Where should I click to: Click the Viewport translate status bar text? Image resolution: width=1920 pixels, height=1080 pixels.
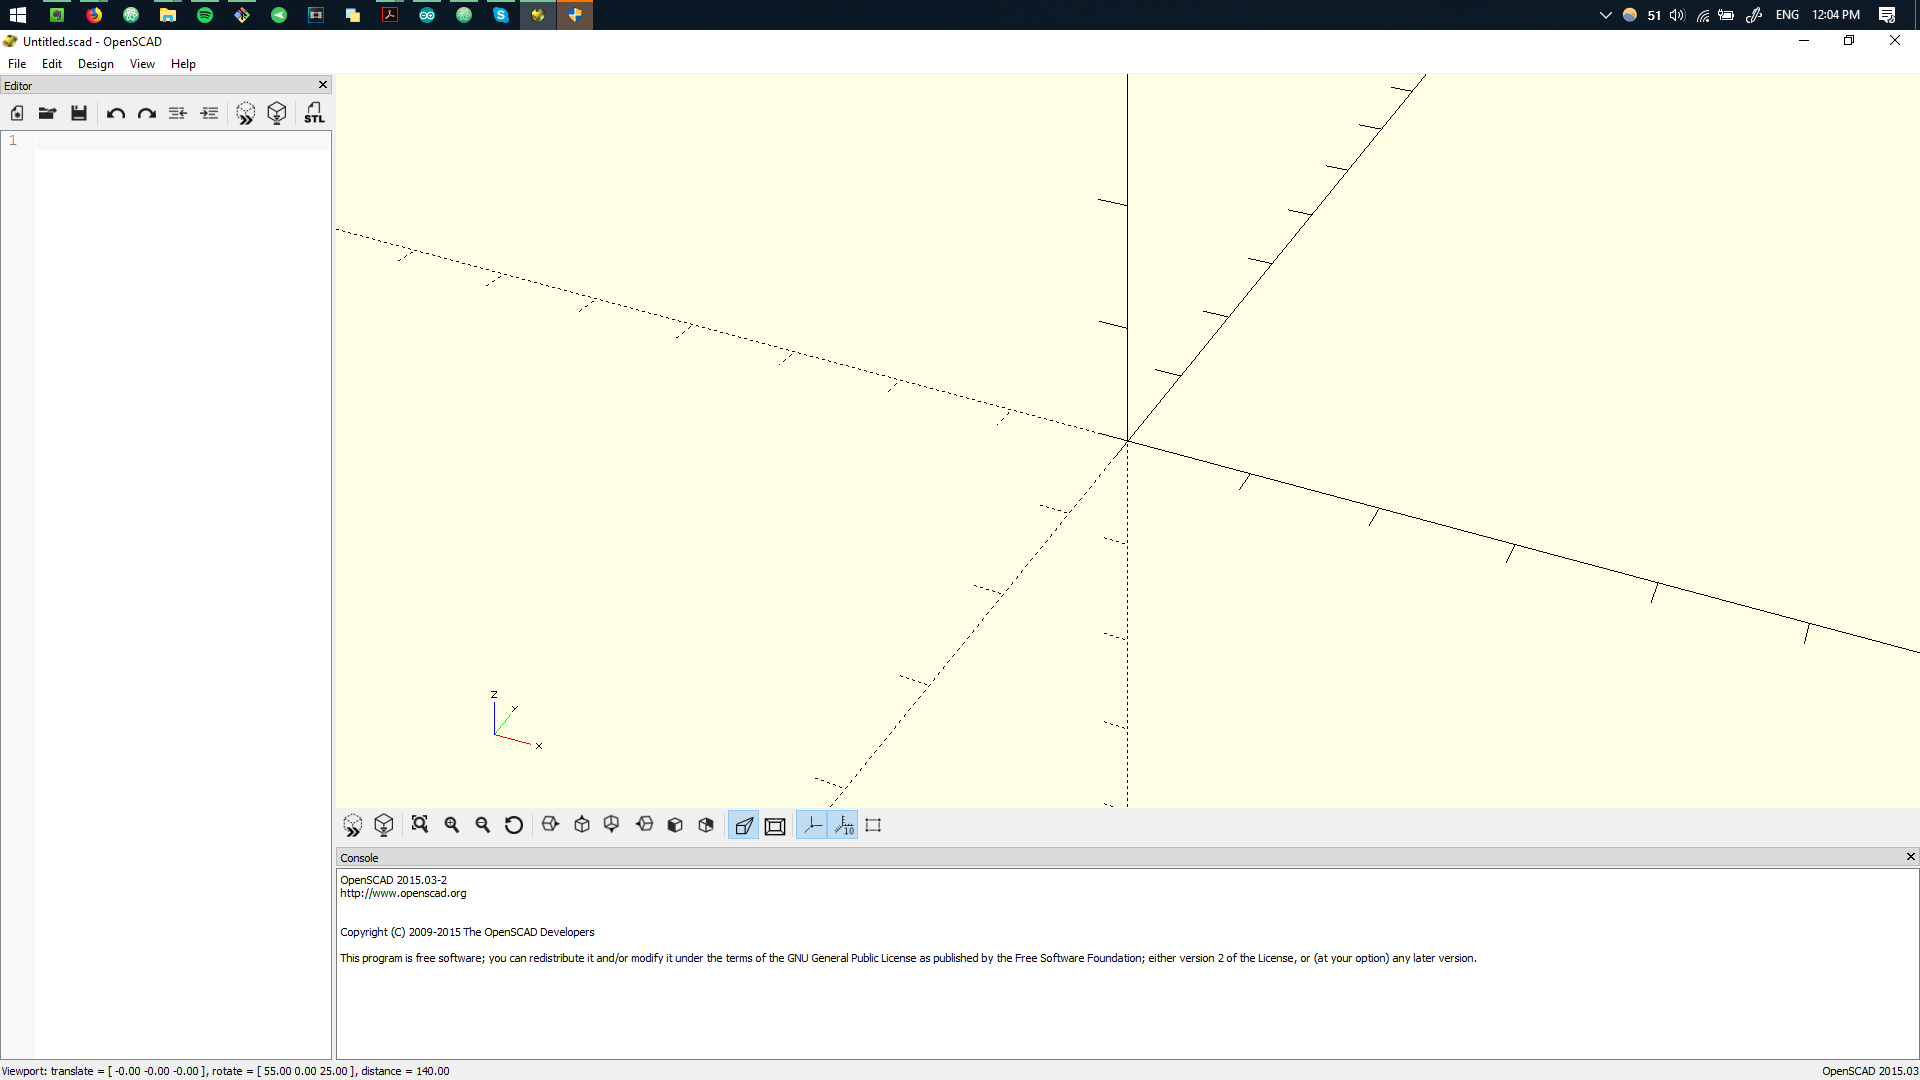click(226, 1071)
